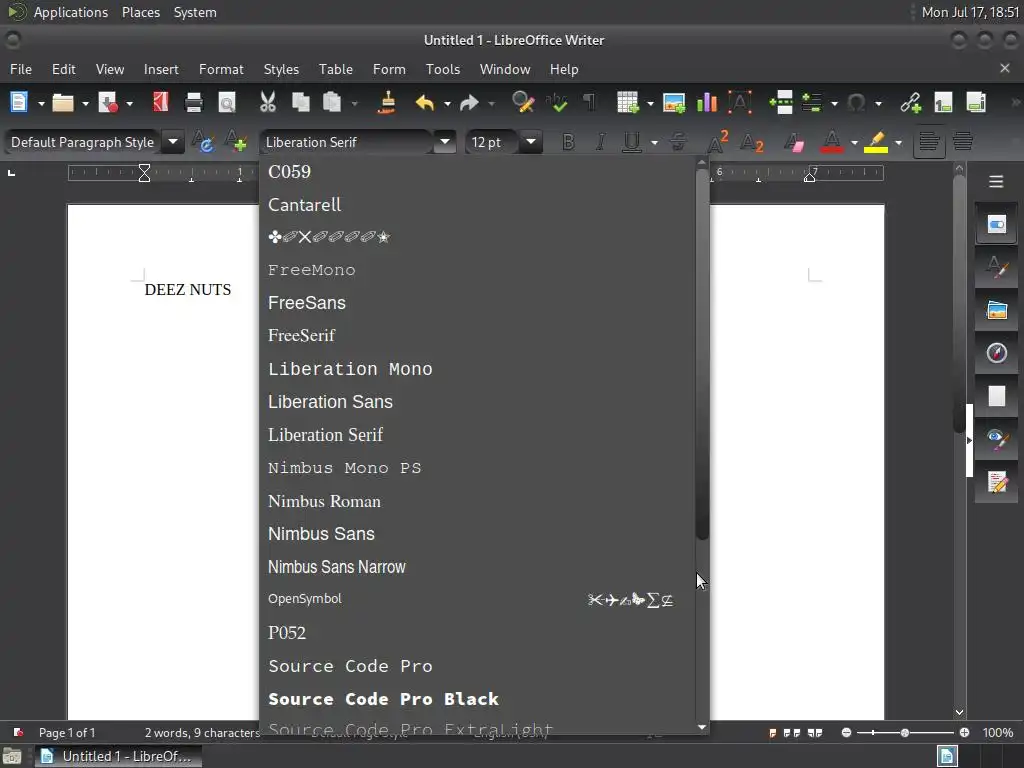The image size is (1024, 768).
Task: Open the Tools menu
Action: pos(443,69)
